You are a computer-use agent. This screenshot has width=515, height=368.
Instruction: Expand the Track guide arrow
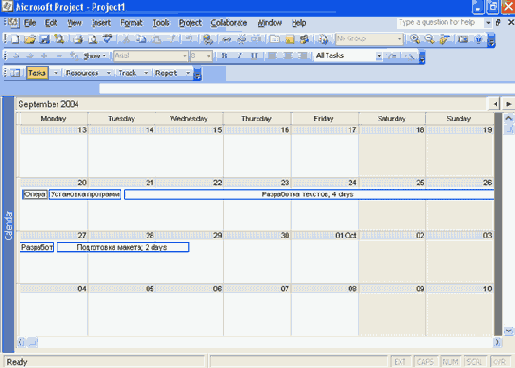pos(146,73)
